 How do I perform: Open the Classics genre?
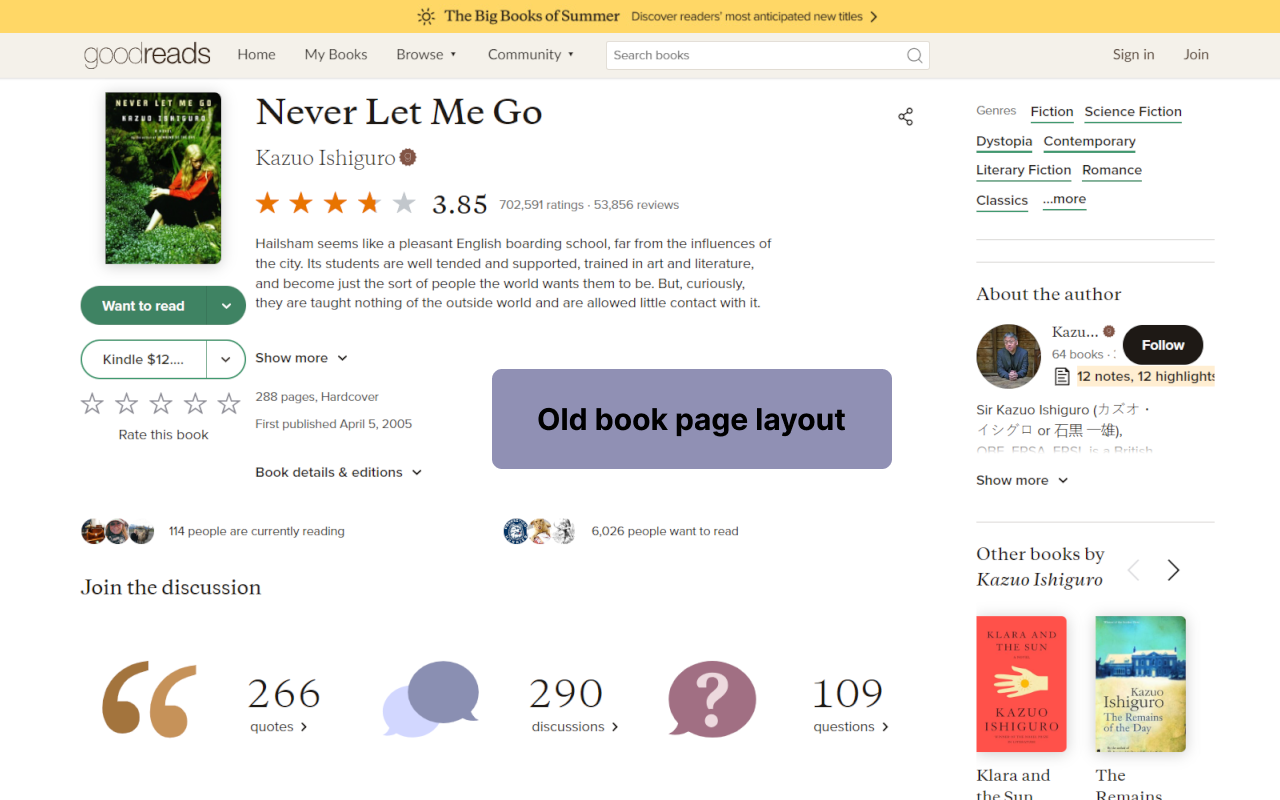1002,200
